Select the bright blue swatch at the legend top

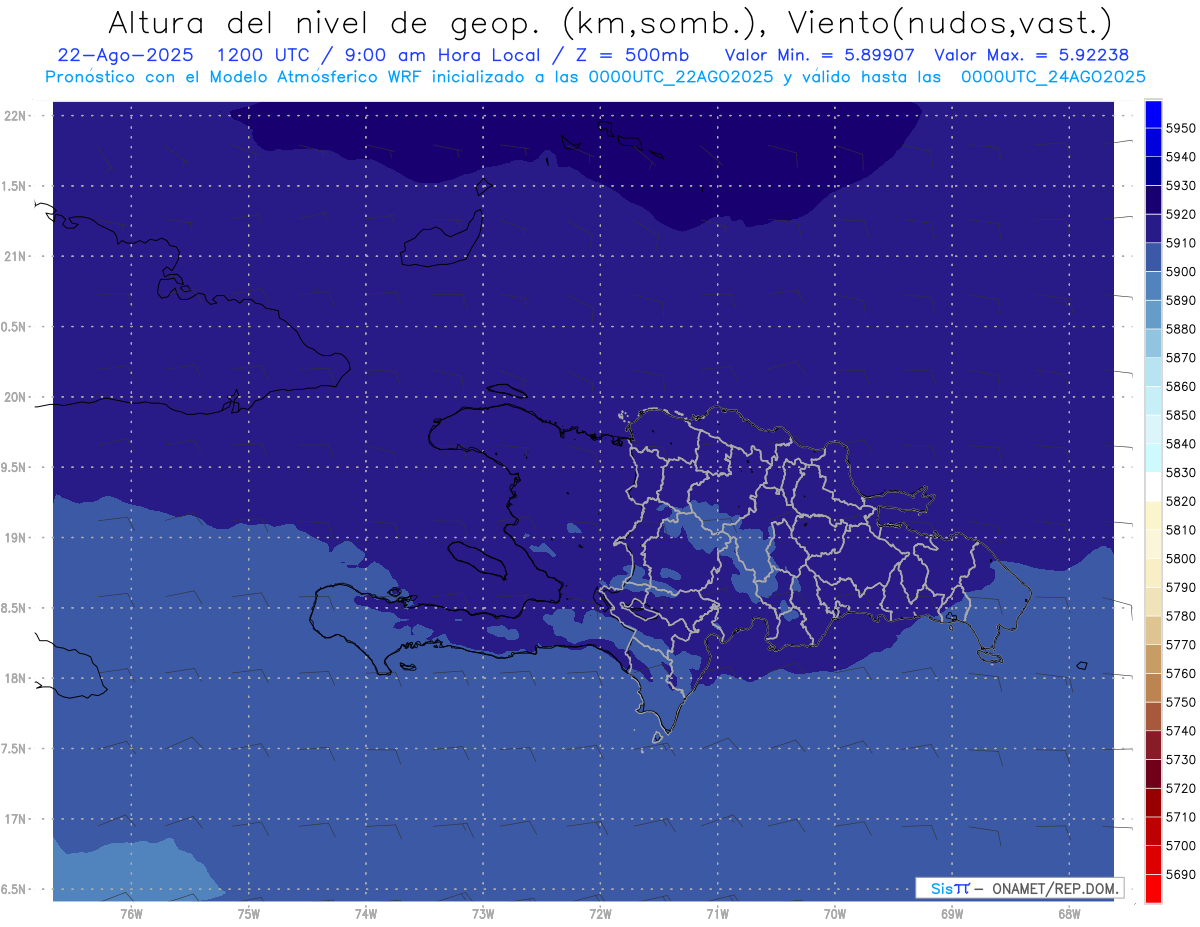1152,113
